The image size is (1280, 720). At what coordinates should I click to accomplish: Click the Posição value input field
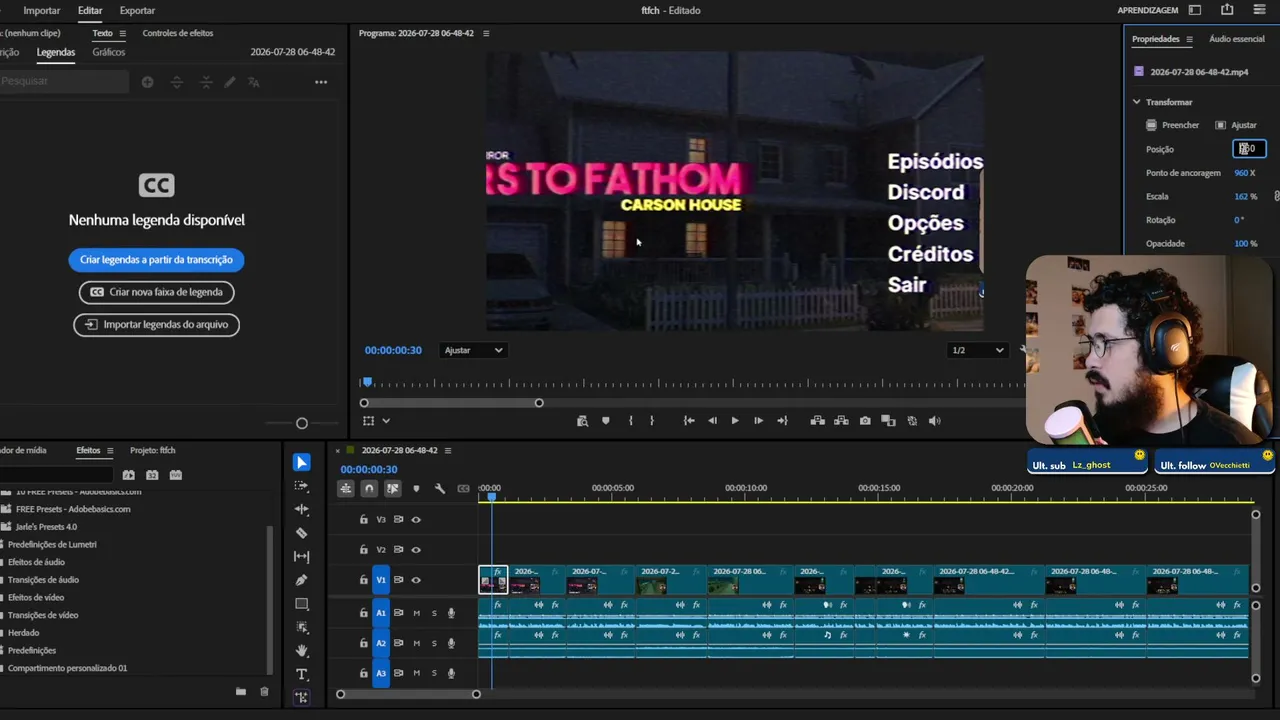coord(1249,149)
